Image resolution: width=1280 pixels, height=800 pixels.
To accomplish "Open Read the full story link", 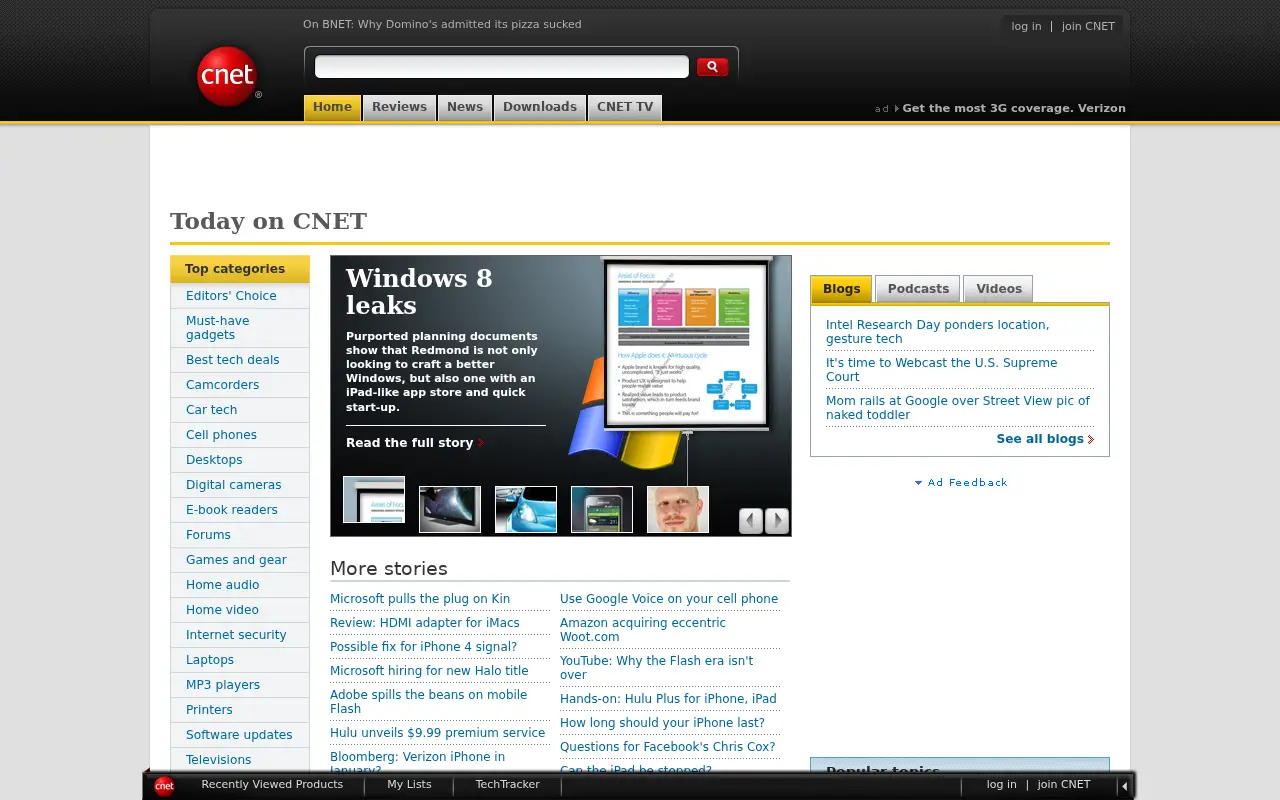I will tap(415, 443).
